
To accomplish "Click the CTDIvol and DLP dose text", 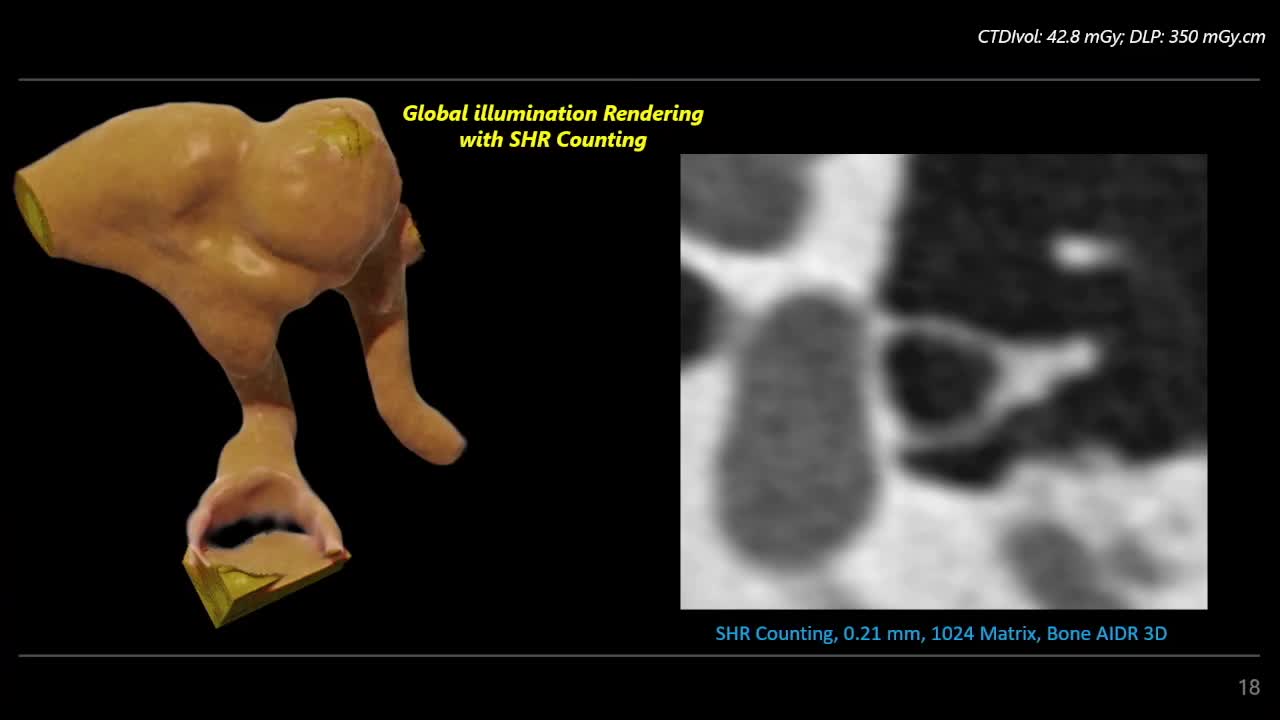I will pyautogui.click(x=1120, y=37).
